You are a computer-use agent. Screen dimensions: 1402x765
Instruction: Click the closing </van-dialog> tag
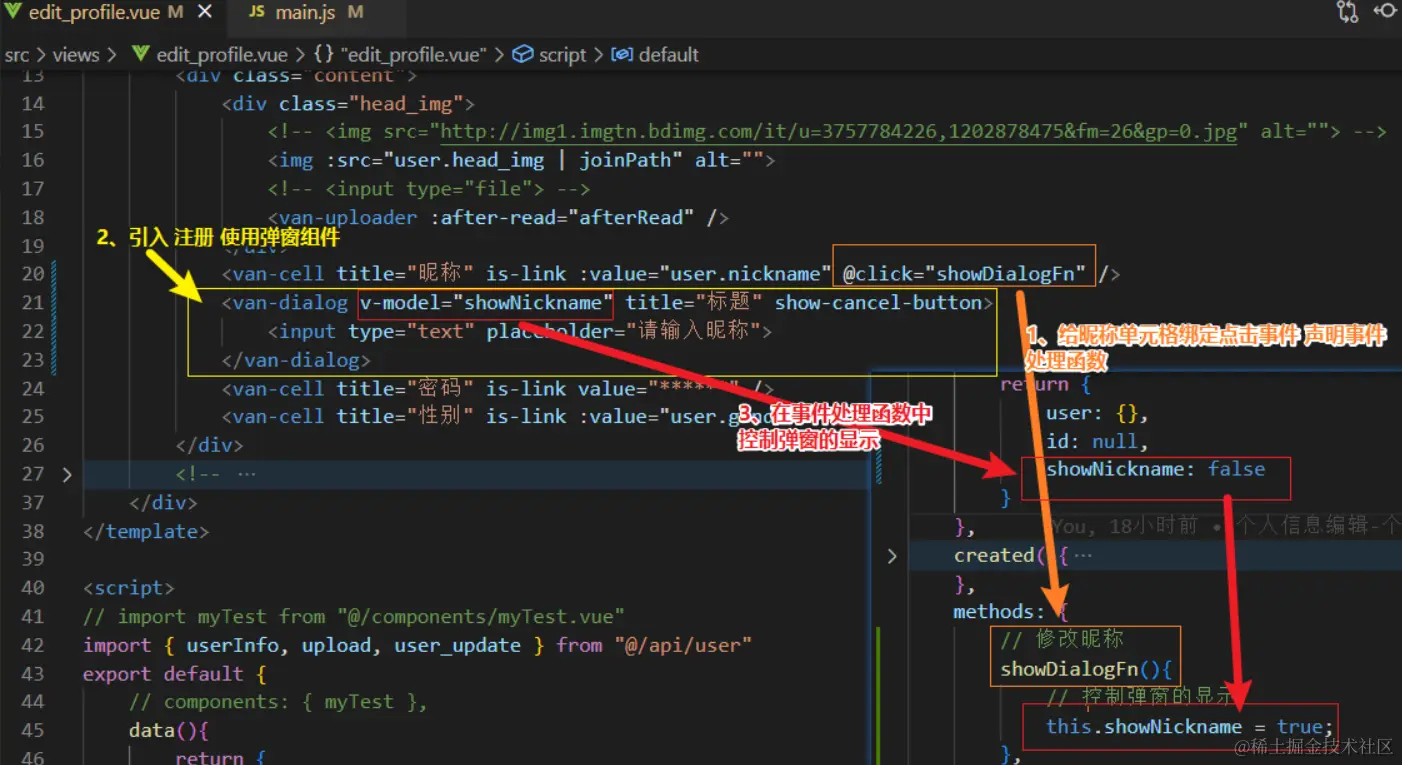click(x=296, y=360)
